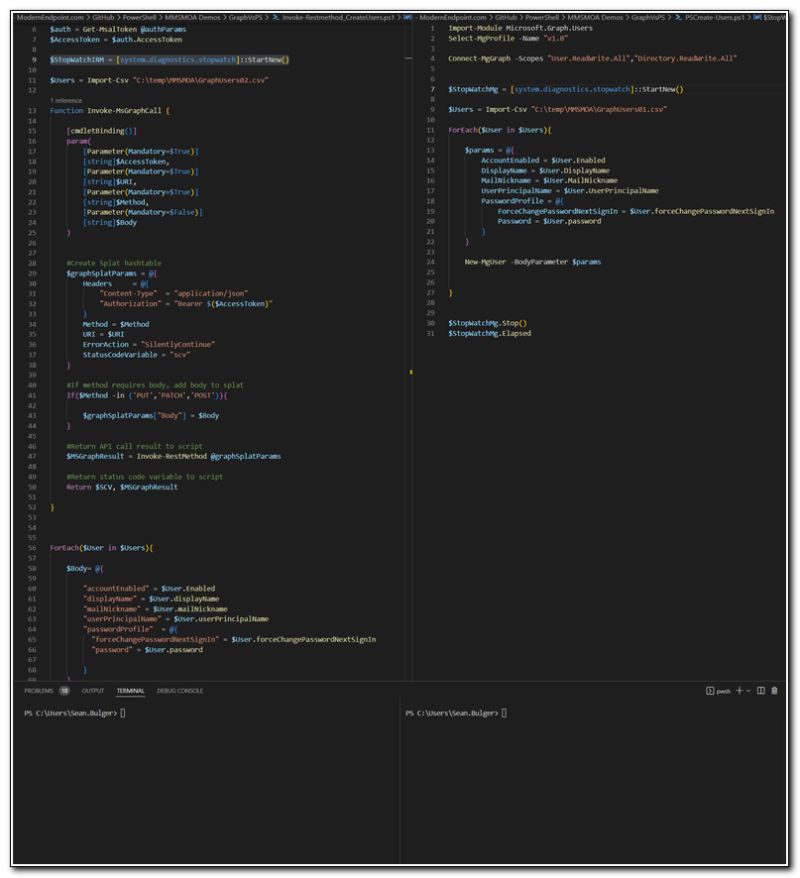This screenshot has height=878, width=800.
Task: Split the terminal using the split icon
Action: 761,691
